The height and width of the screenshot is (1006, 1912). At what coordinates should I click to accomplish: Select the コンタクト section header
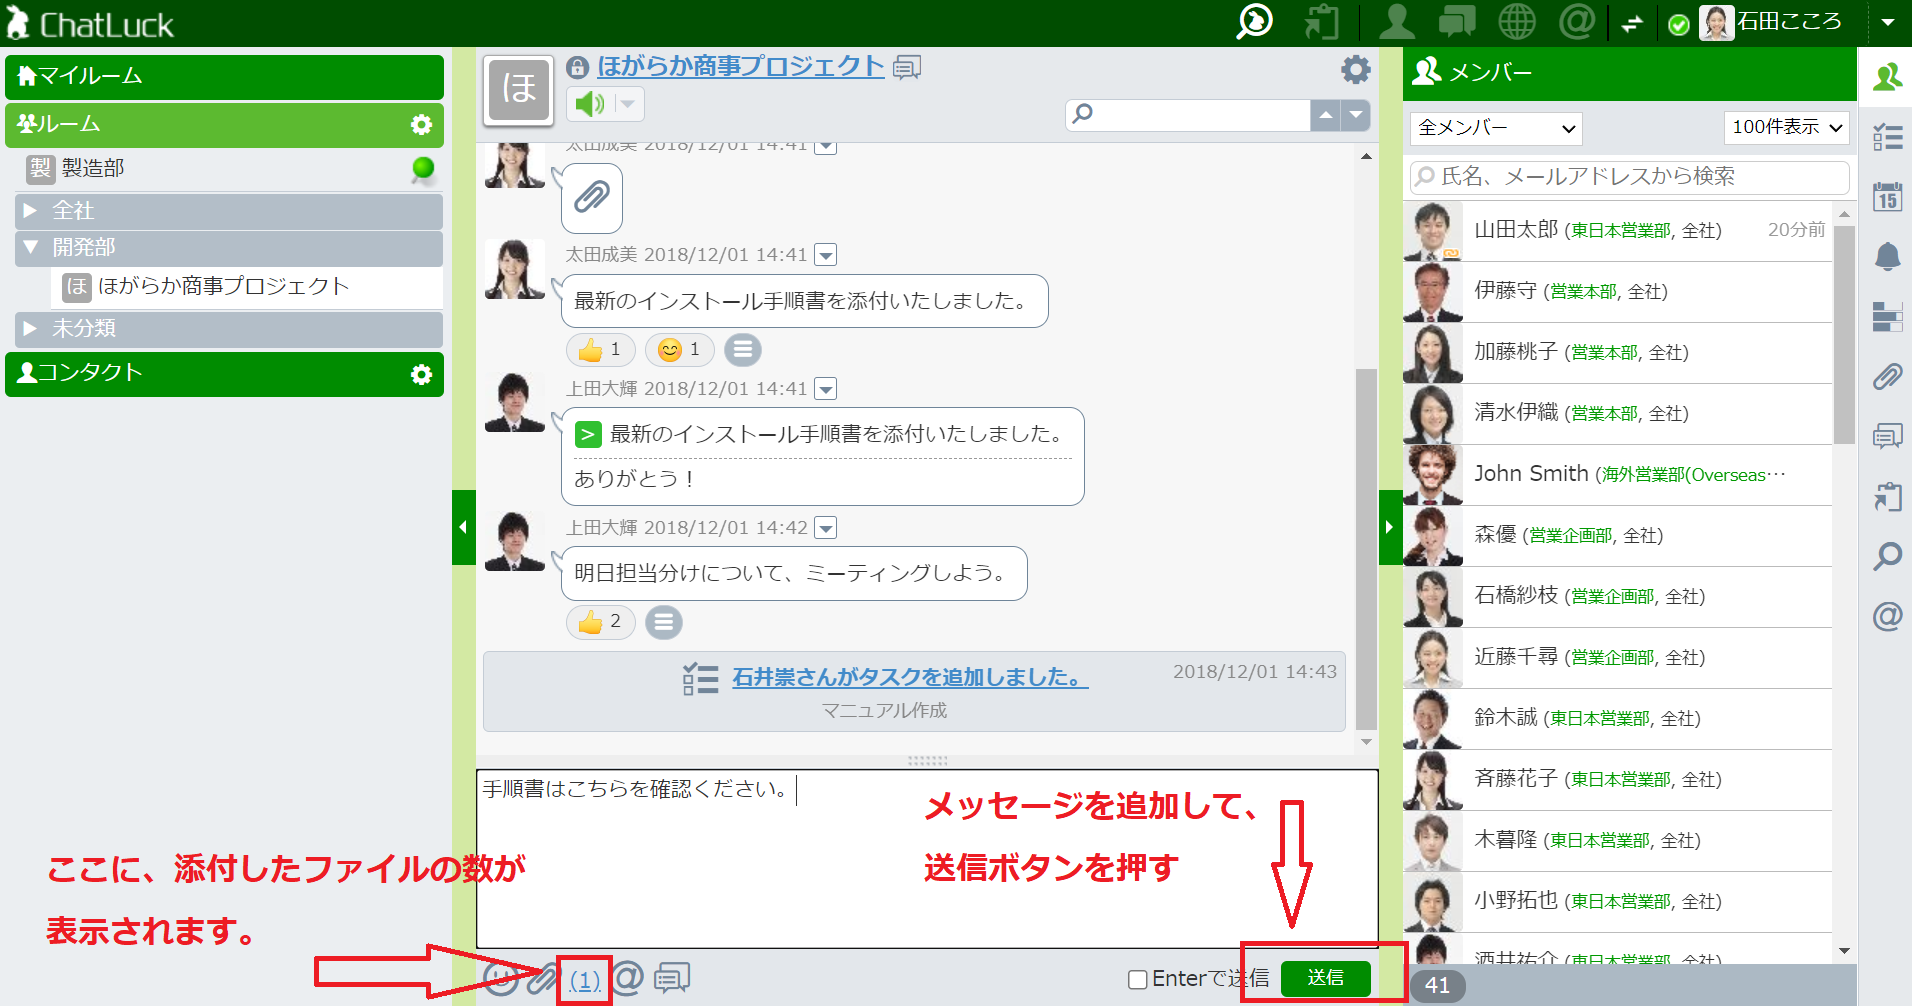pyautogui.click(x=224, y=374)
